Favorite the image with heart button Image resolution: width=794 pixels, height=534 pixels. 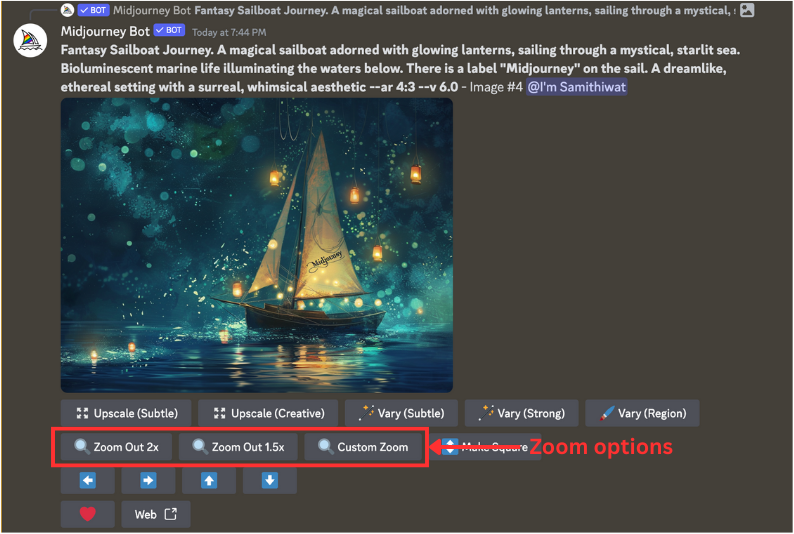click(x=88, y=514)
